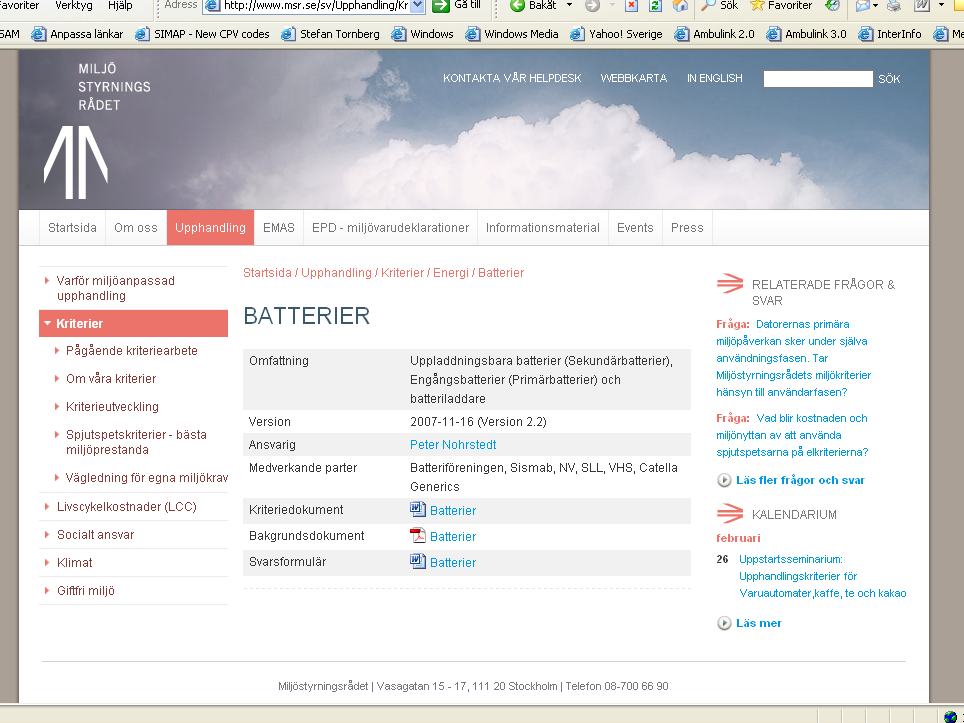Open the WEBBKARTA site map link
964x723 pixels.
[x=633, y=78]
